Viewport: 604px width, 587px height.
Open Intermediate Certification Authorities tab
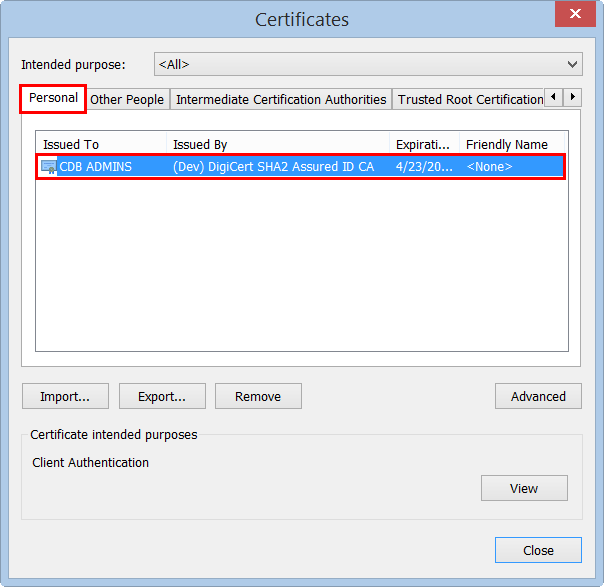pyautogui.click(x=281, y=100)
